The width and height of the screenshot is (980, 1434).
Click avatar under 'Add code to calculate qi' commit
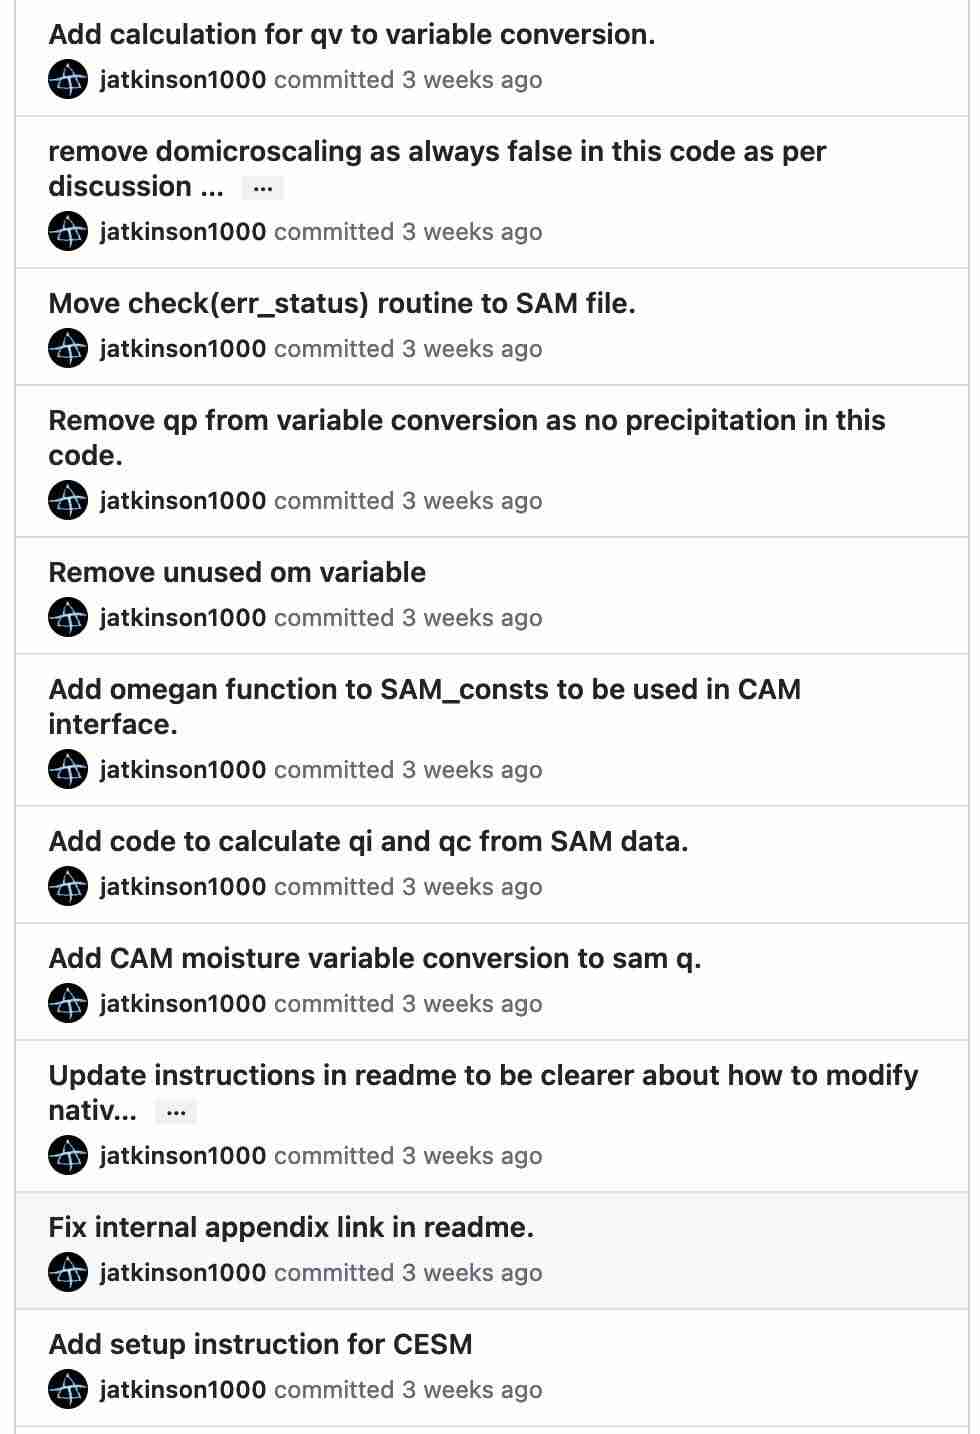pos(68,887)
